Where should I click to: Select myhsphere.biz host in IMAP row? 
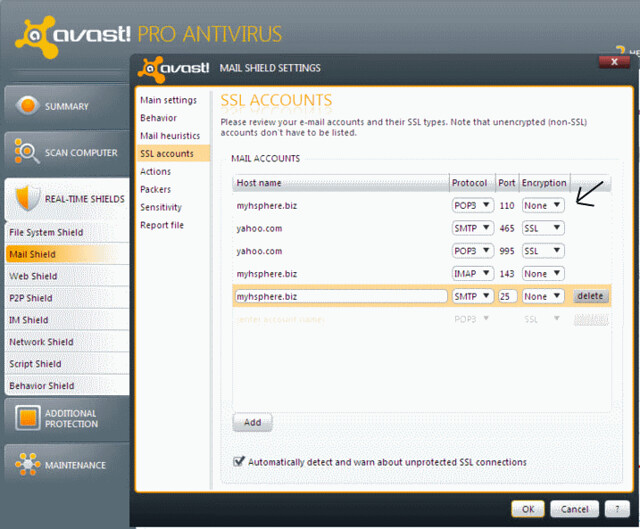click(267, 274)
